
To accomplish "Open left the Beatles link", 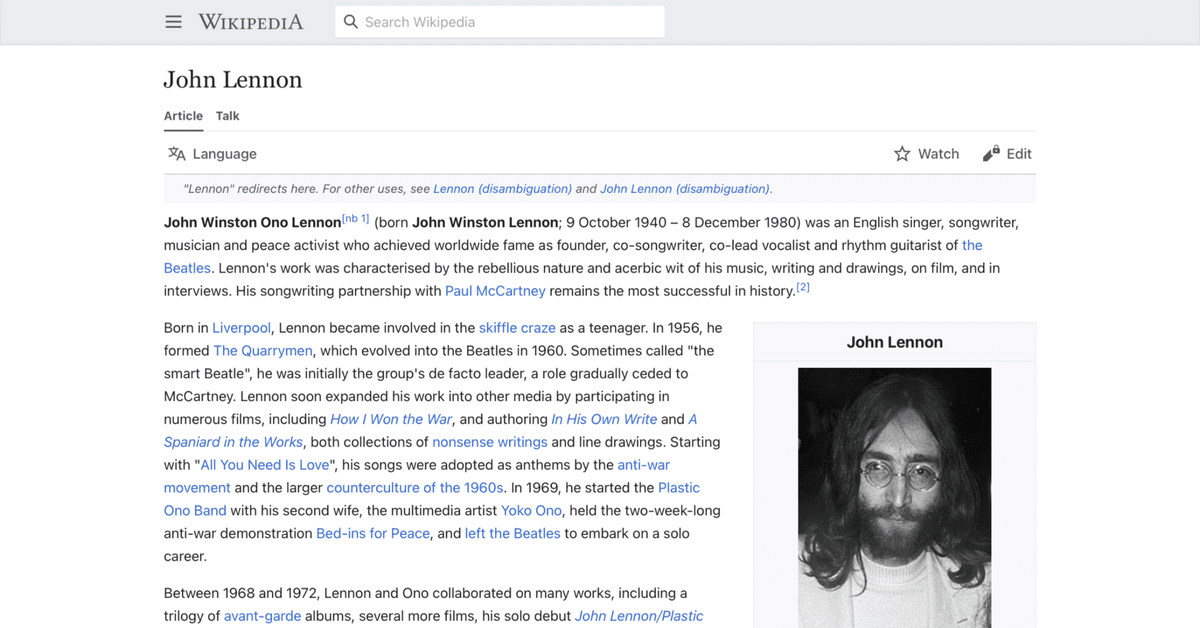I will (x=512, y=534).
